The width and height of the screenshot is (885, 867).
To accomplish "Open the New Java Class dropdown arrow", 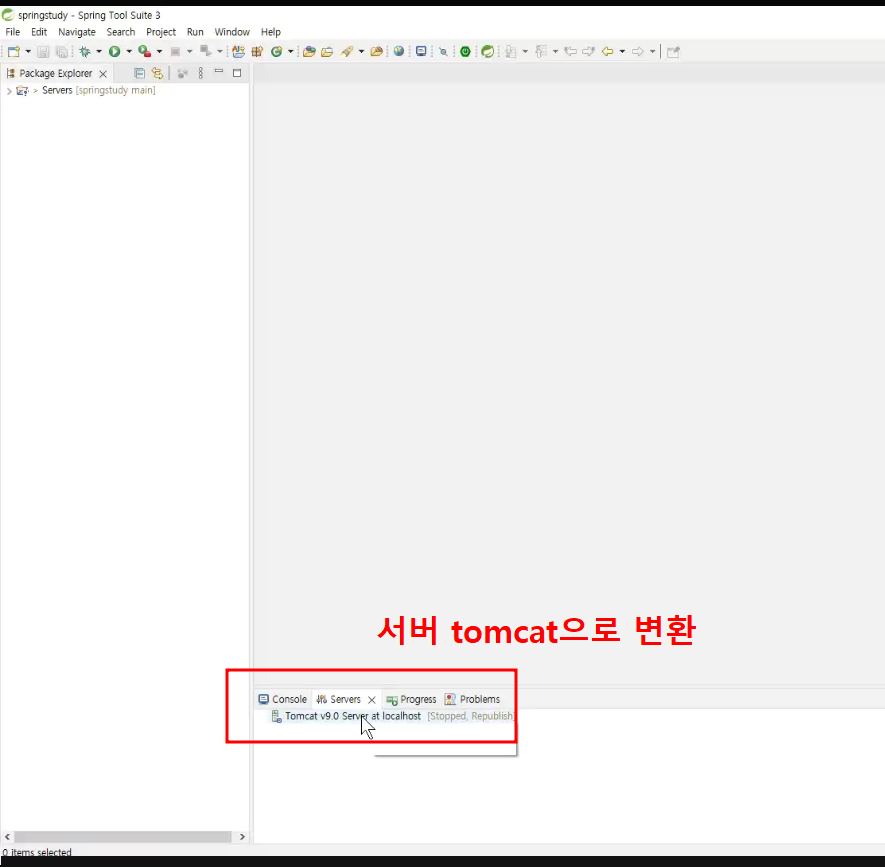I will [291, 52].
